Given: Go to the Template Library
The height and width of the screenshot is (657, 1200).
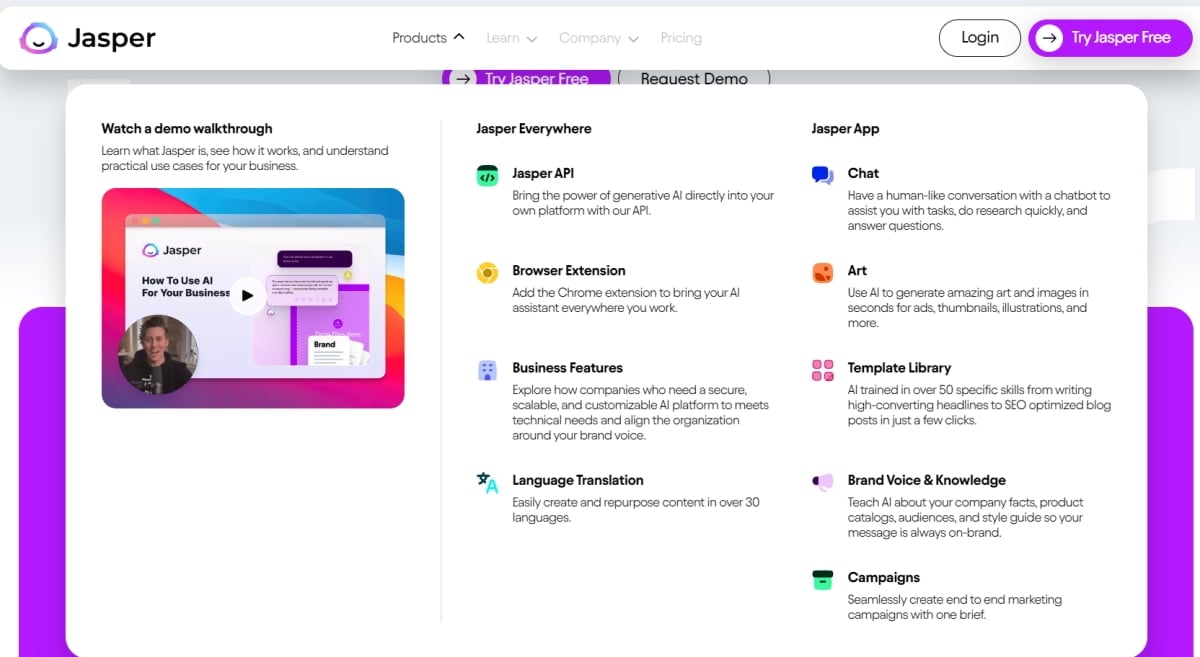Looking at the screenshot, I should coord(899,367).
